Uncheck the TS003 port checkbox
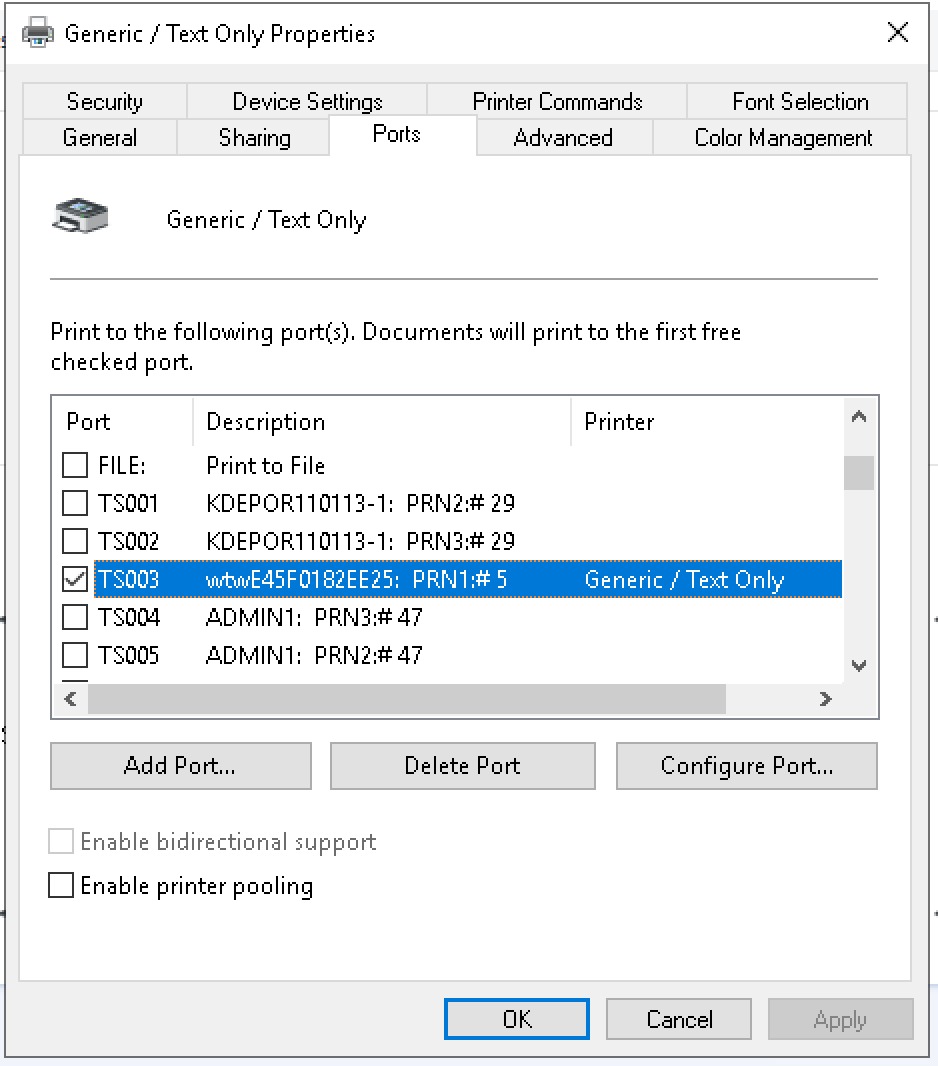This screenshot has width=938, height=1066. click(x=75, y=580)
